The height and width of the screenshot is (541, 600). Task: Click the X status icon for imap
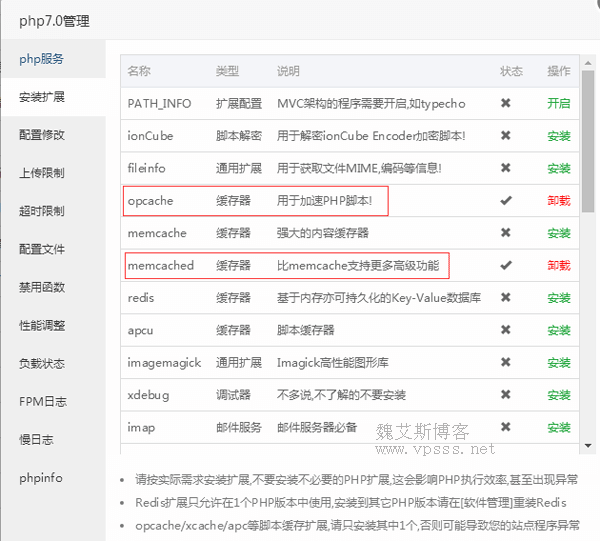[506, 427]
